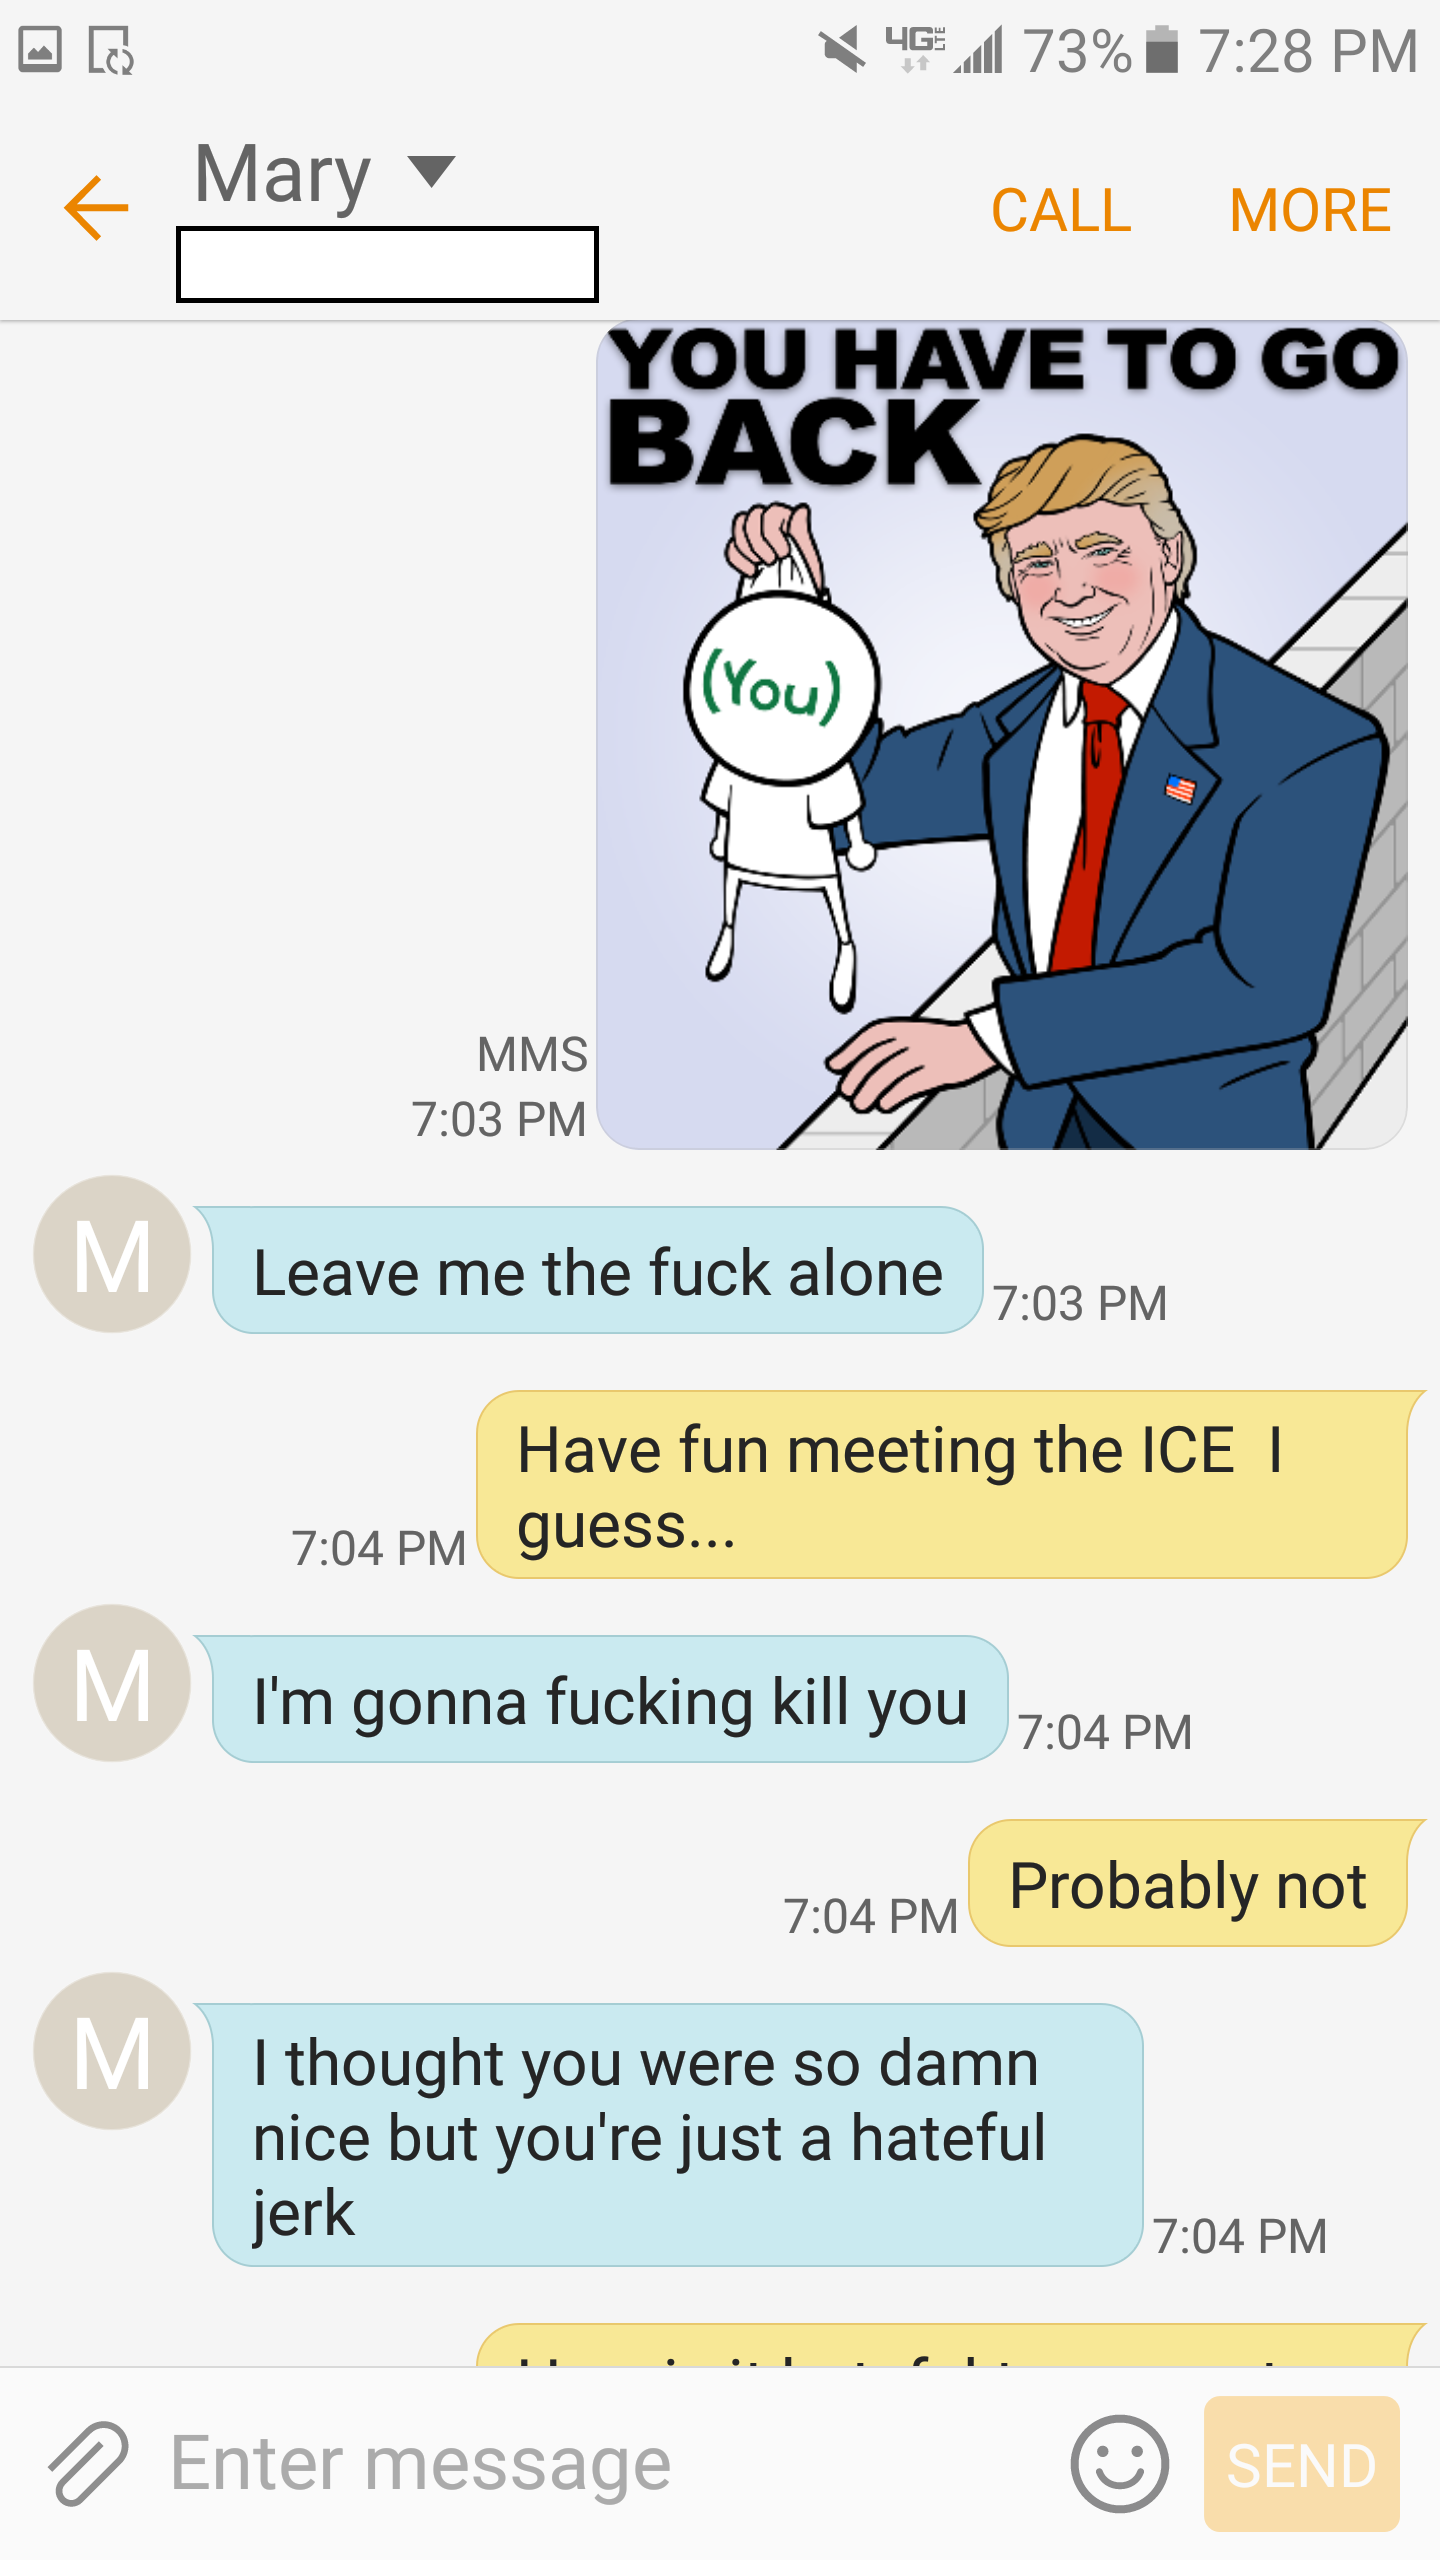Viewport: 1440px width, 2560px height.
Task: Tap the CALL button
Action: point(1061,210)
